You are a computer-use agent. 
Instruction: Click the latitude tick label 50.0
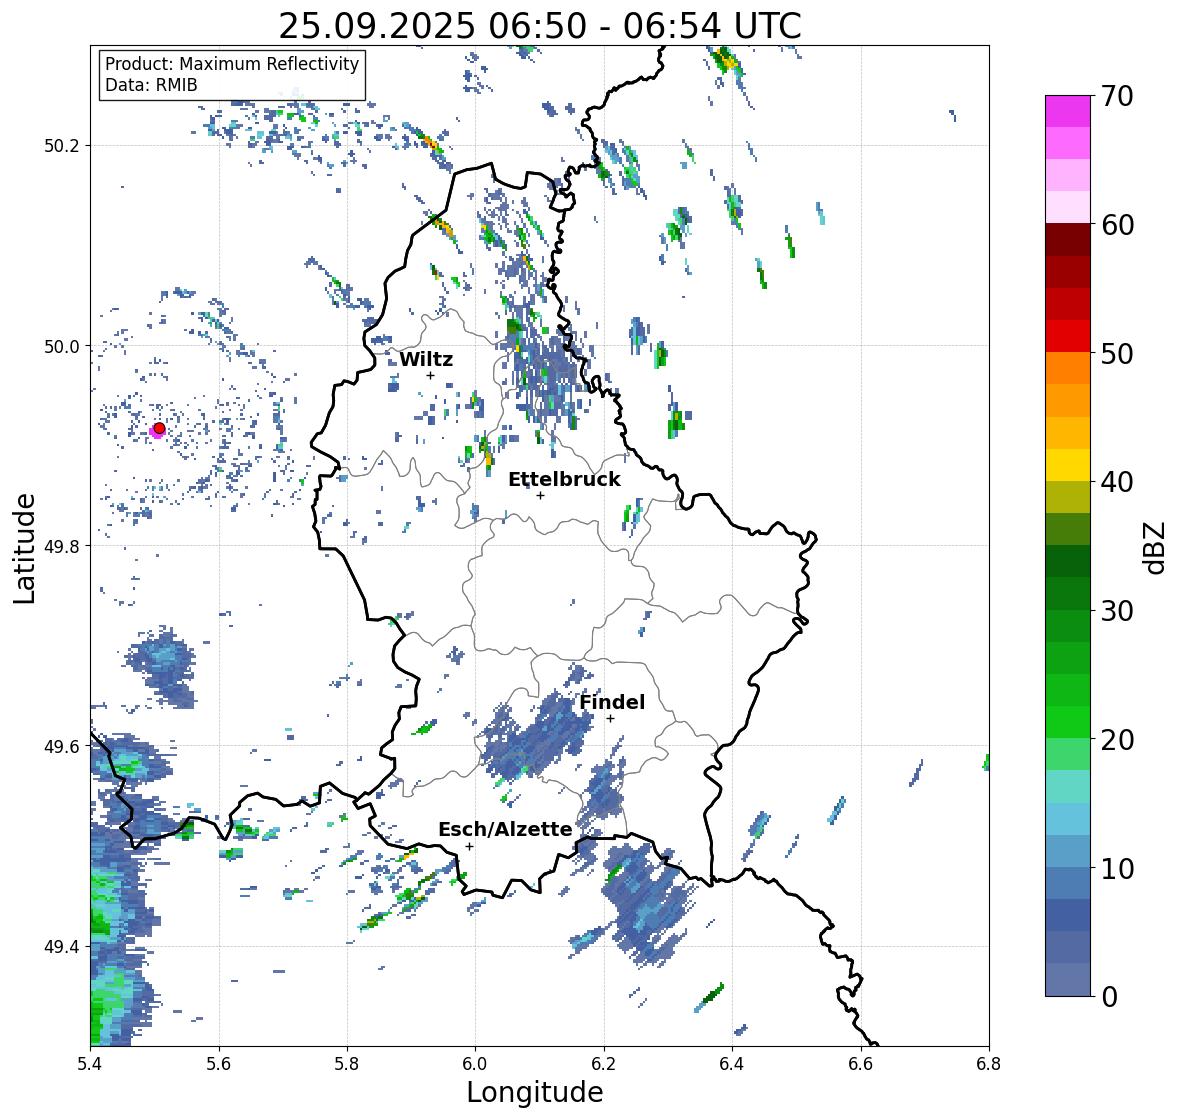(x=62, y=347)
